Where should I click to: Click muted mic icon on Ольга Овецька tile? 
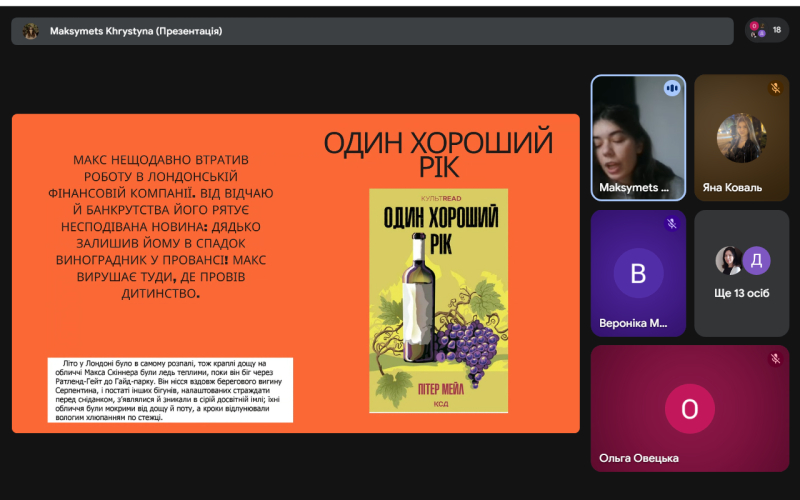tap(775, 359)
